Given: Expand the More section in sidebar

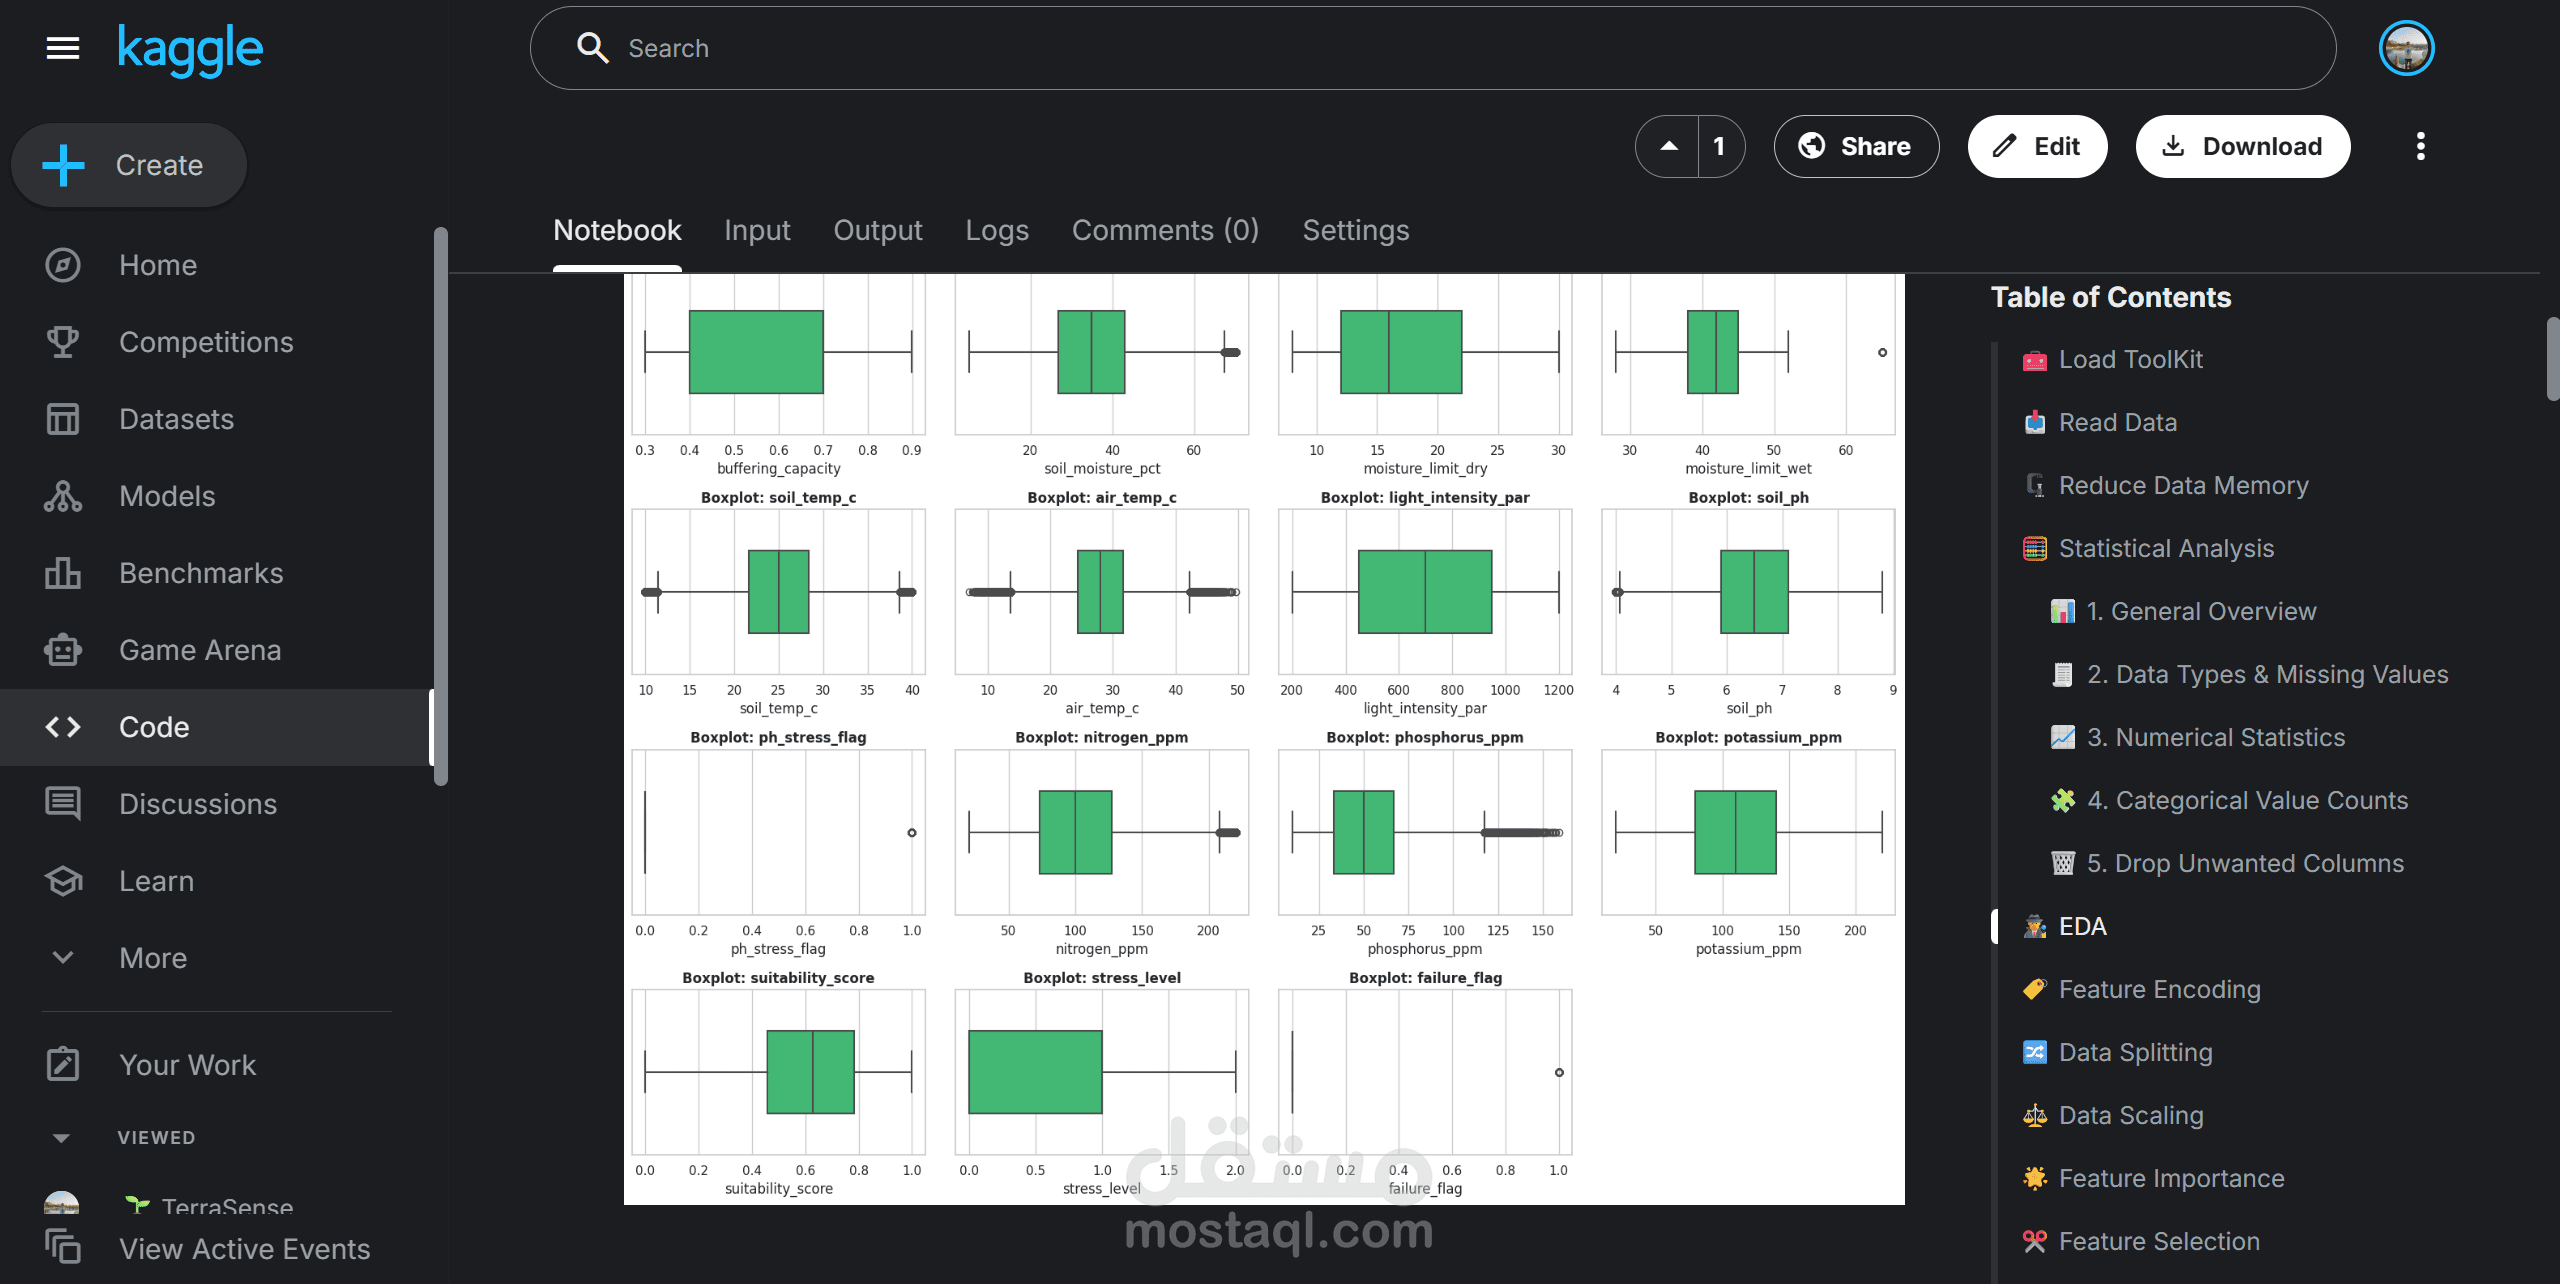Looking at the screenshot, I should tap(153, 958).
